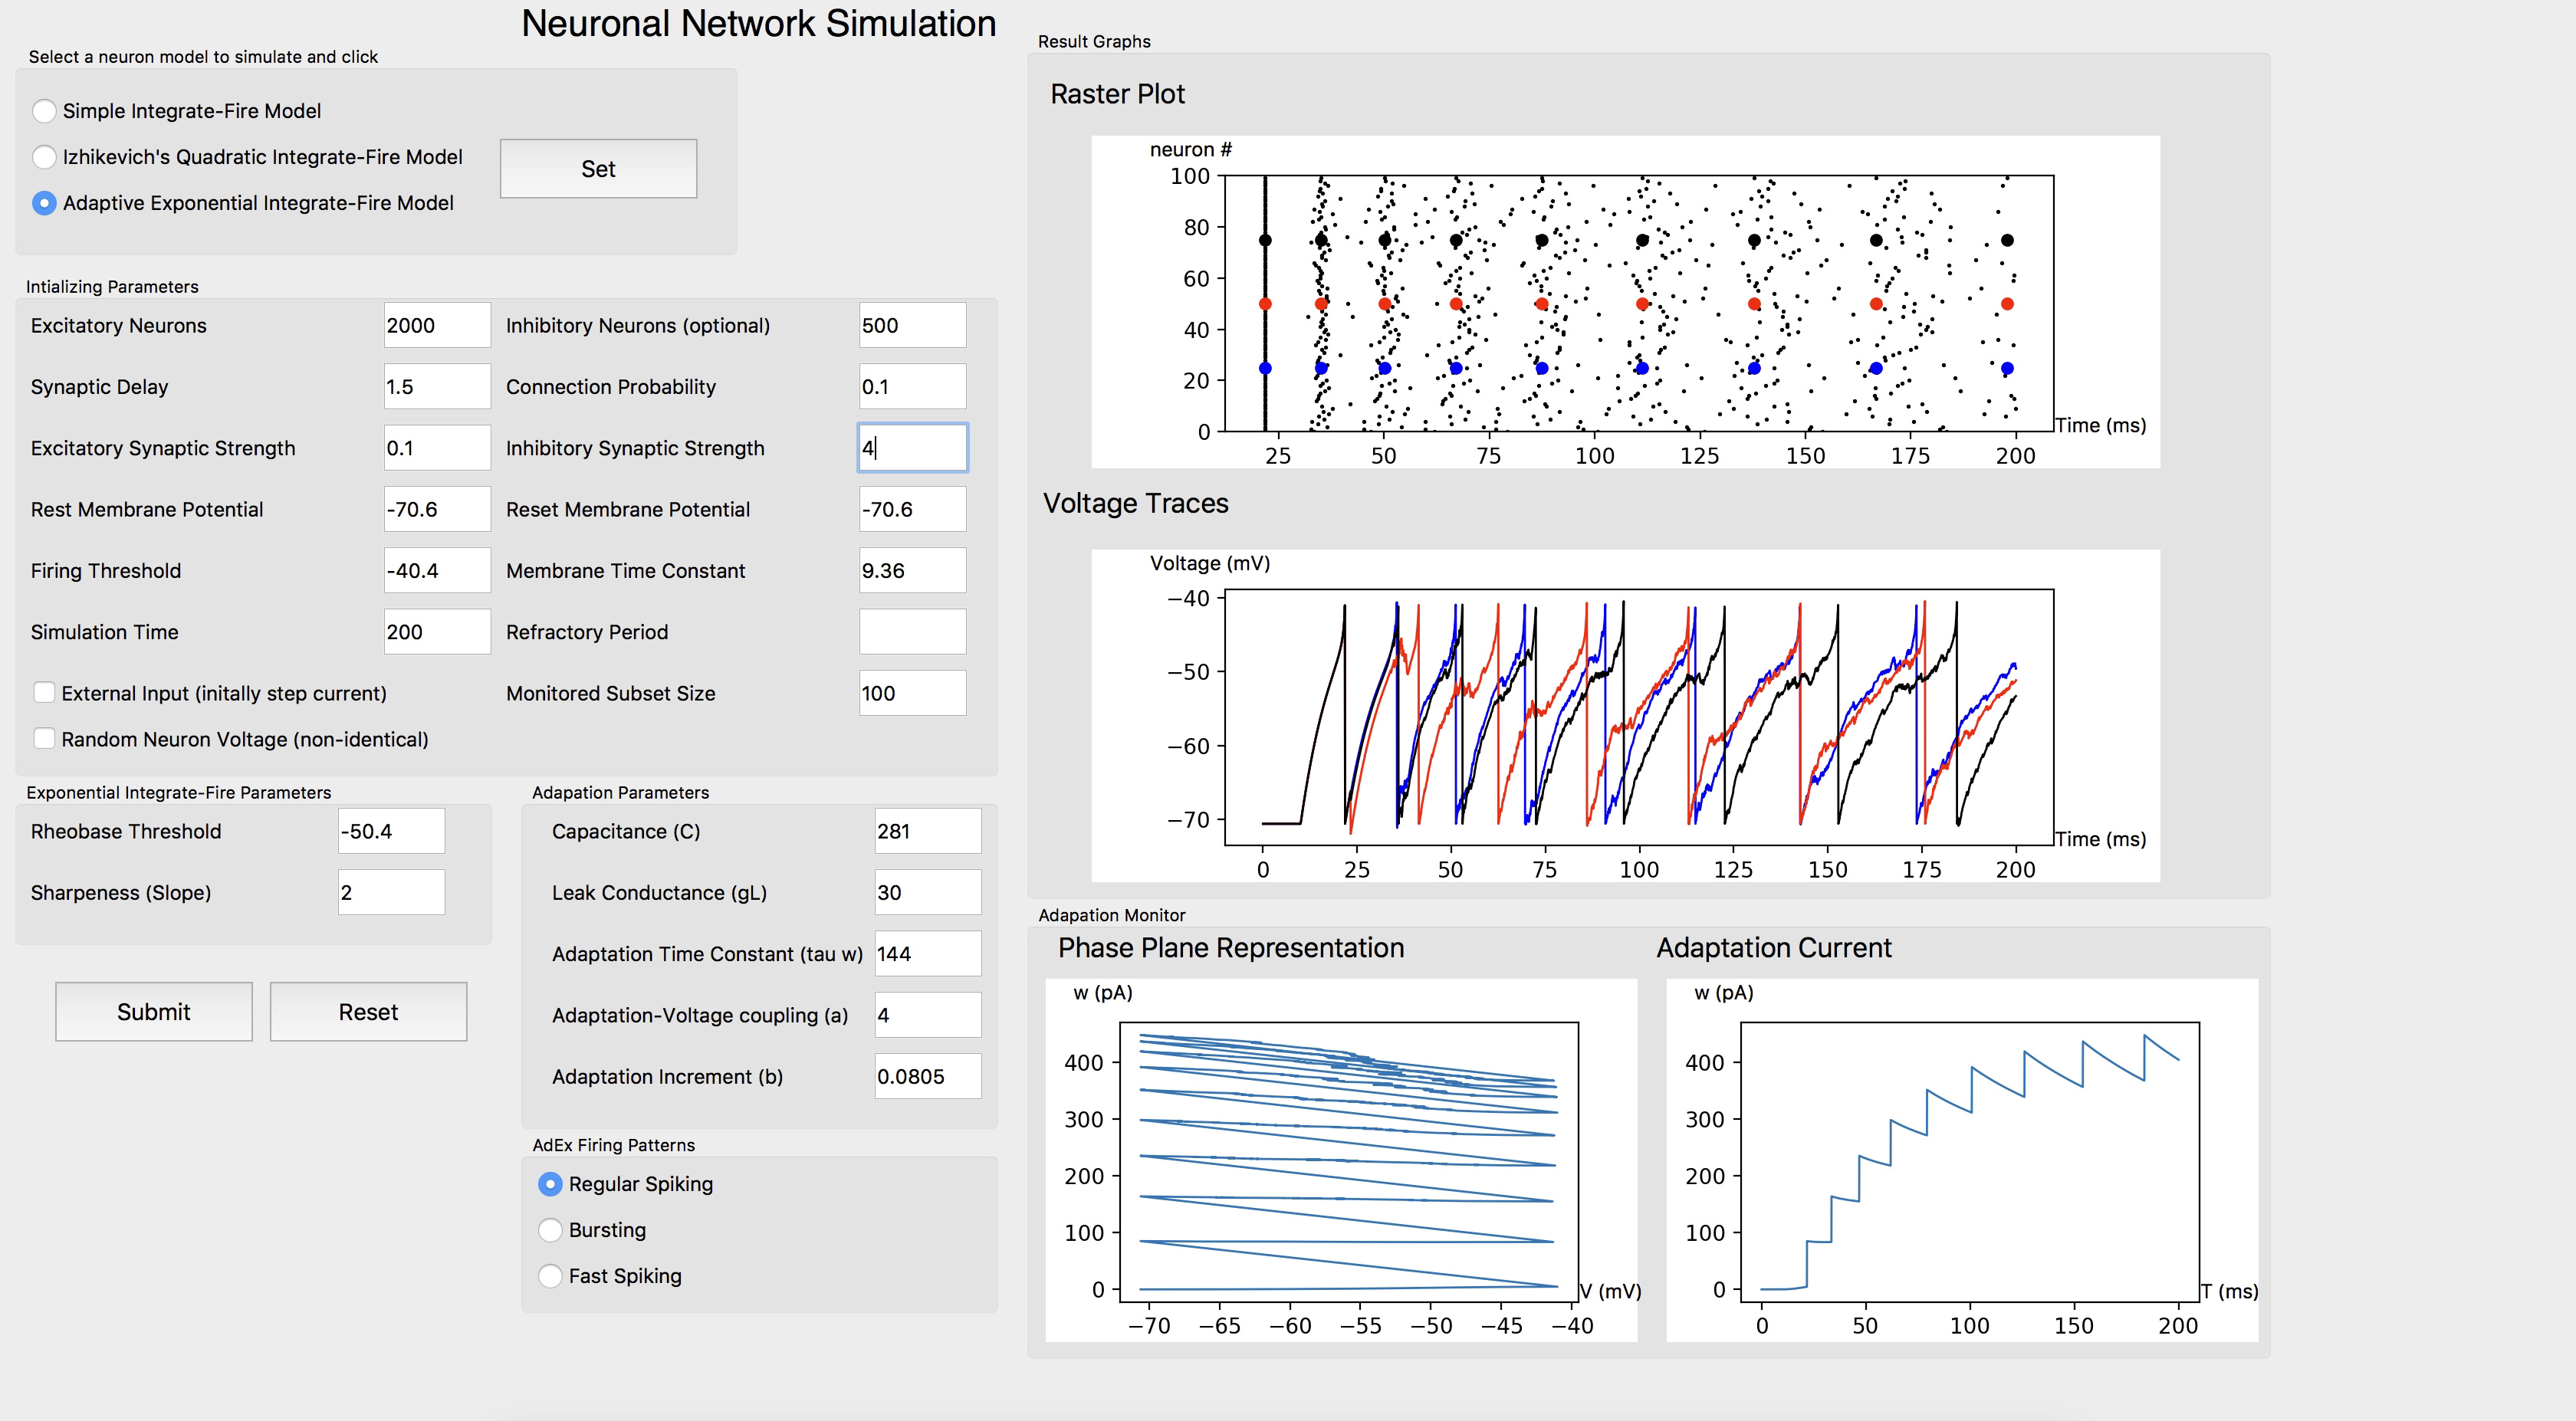The height and width of the screenshot is (1421, 2576).
Task: Click the 'Result Graphs' group label
Action: tap(1094, 41)
